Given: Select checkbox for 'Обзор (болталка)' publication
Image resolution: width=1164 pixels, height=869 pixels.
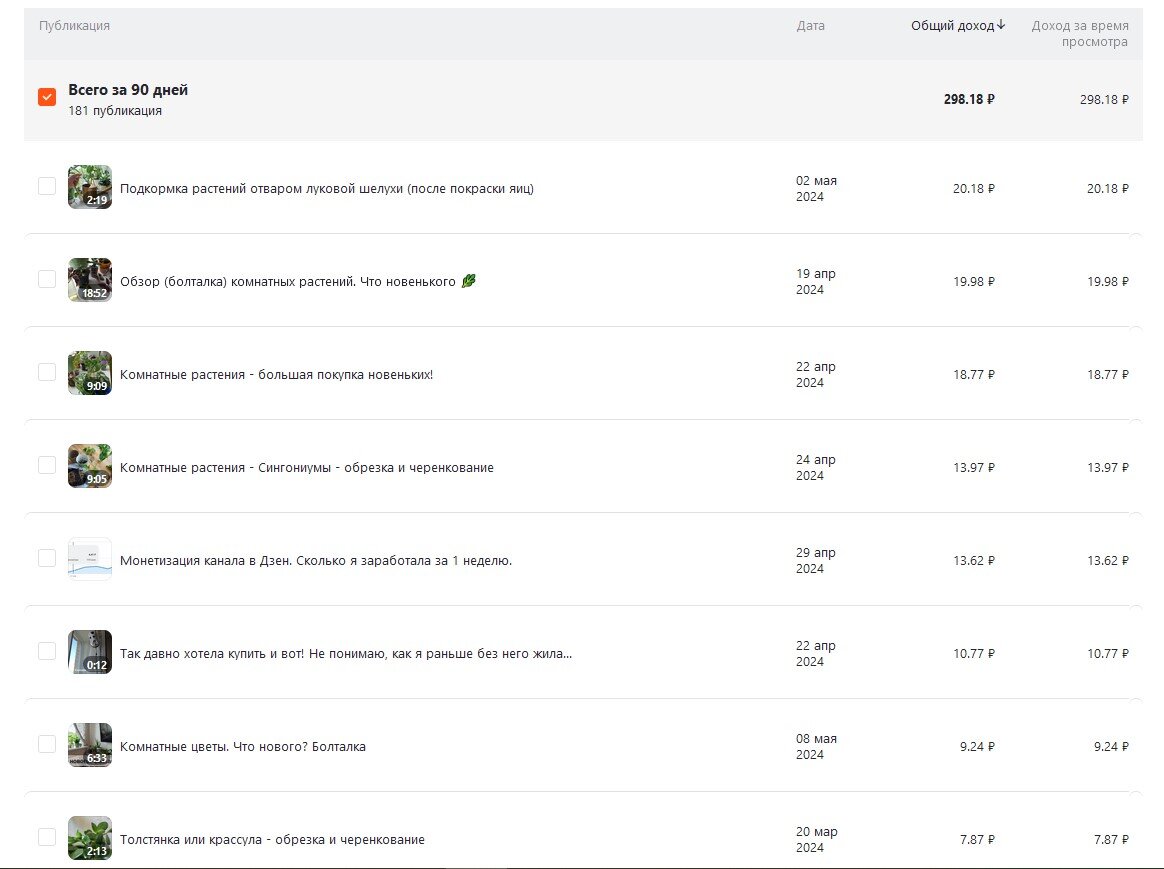Looking at the screenshot, I should point(47,279).
